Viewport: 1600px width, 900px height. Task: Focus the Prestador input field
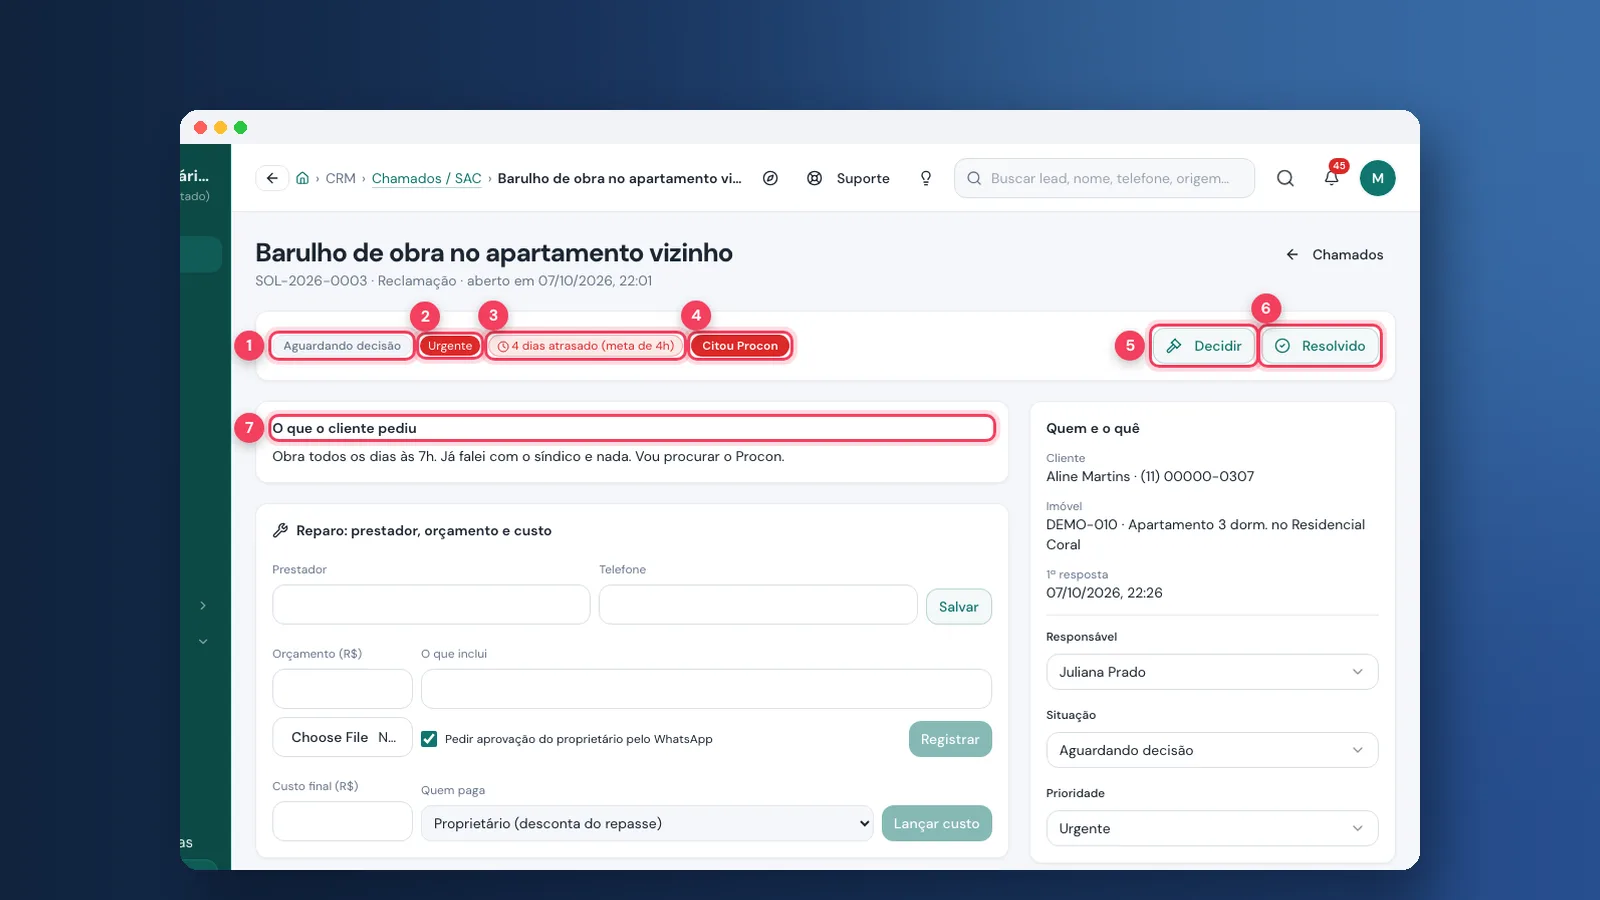[431, 605]
